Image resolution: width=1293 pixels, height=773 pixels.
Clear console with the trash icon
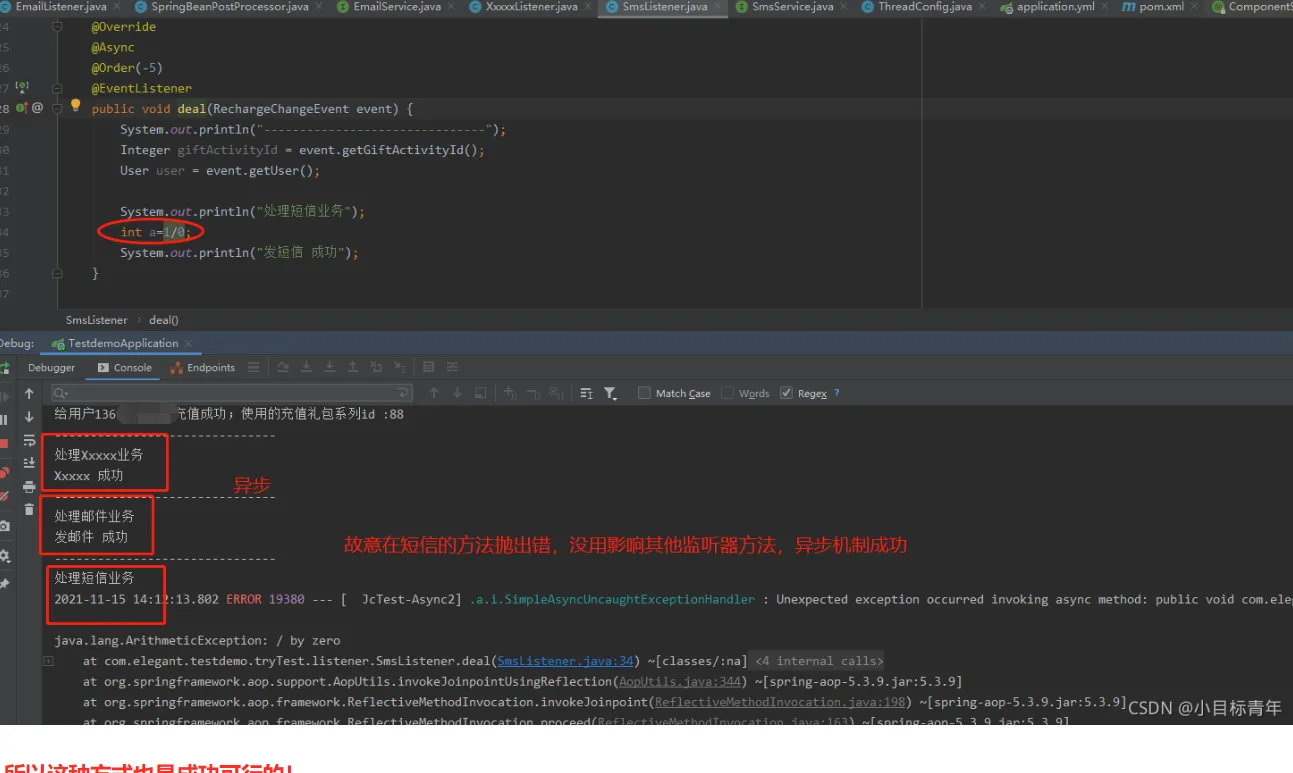(30, 510)
